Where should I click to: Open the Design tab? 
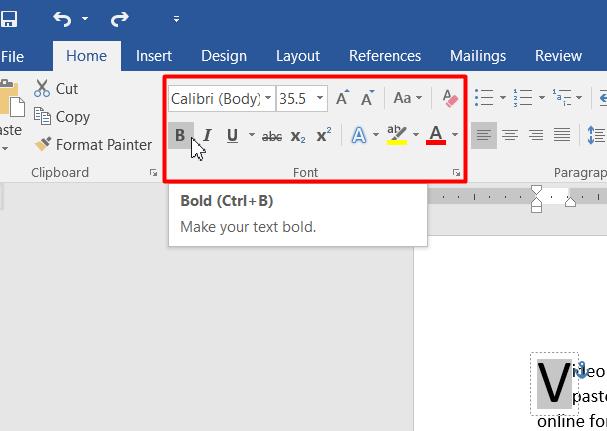click(x=224, y=56)
